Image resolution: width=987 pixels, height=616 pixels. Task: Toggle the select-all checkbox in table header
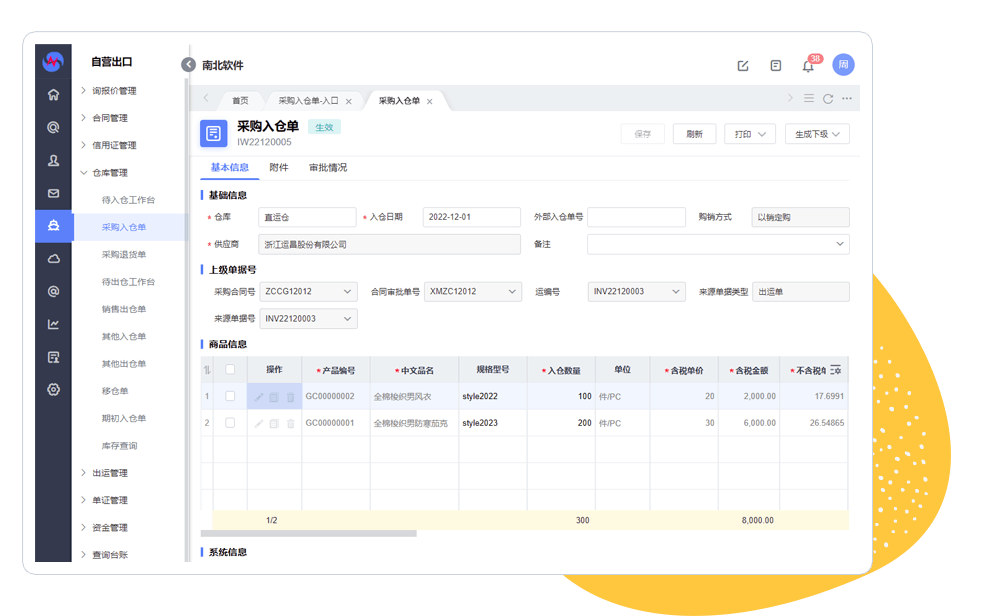230,370
